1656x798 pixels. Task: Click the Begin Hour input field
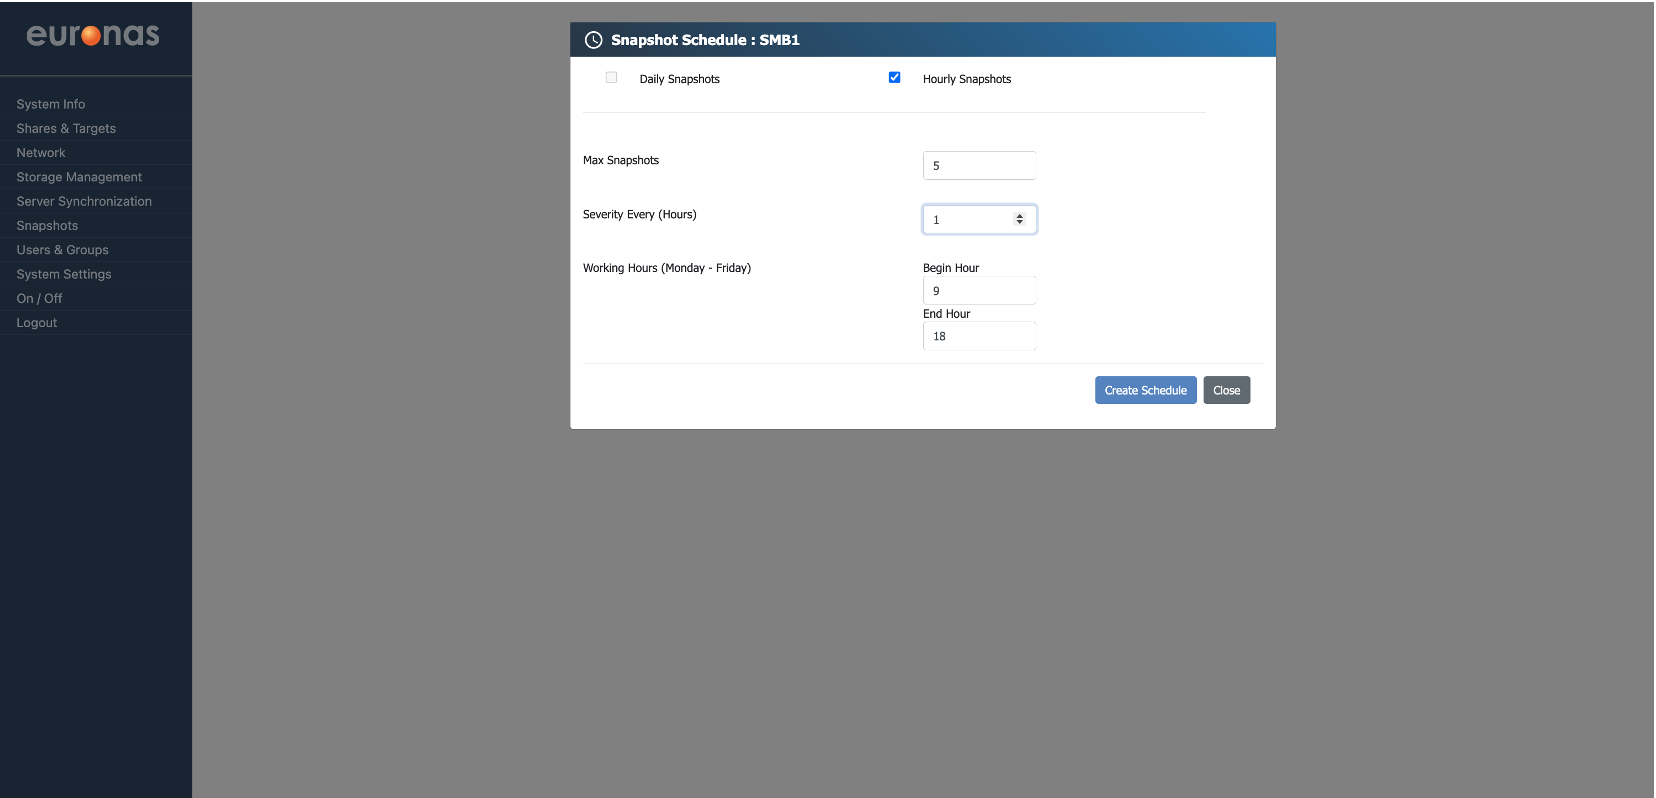pyautogui.click(x=978, y=291)
